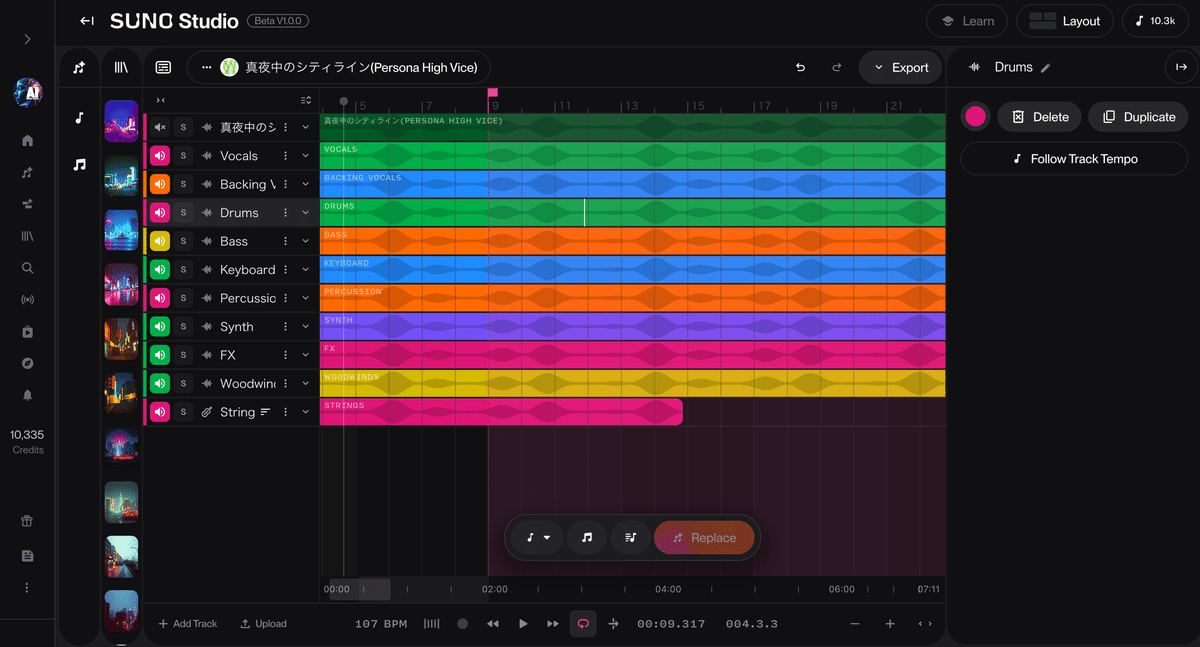Click the pink track color swatch for Drums
Image resolution: width=1200 pixels, height=647 pixels.
click(x=975, y=116)
